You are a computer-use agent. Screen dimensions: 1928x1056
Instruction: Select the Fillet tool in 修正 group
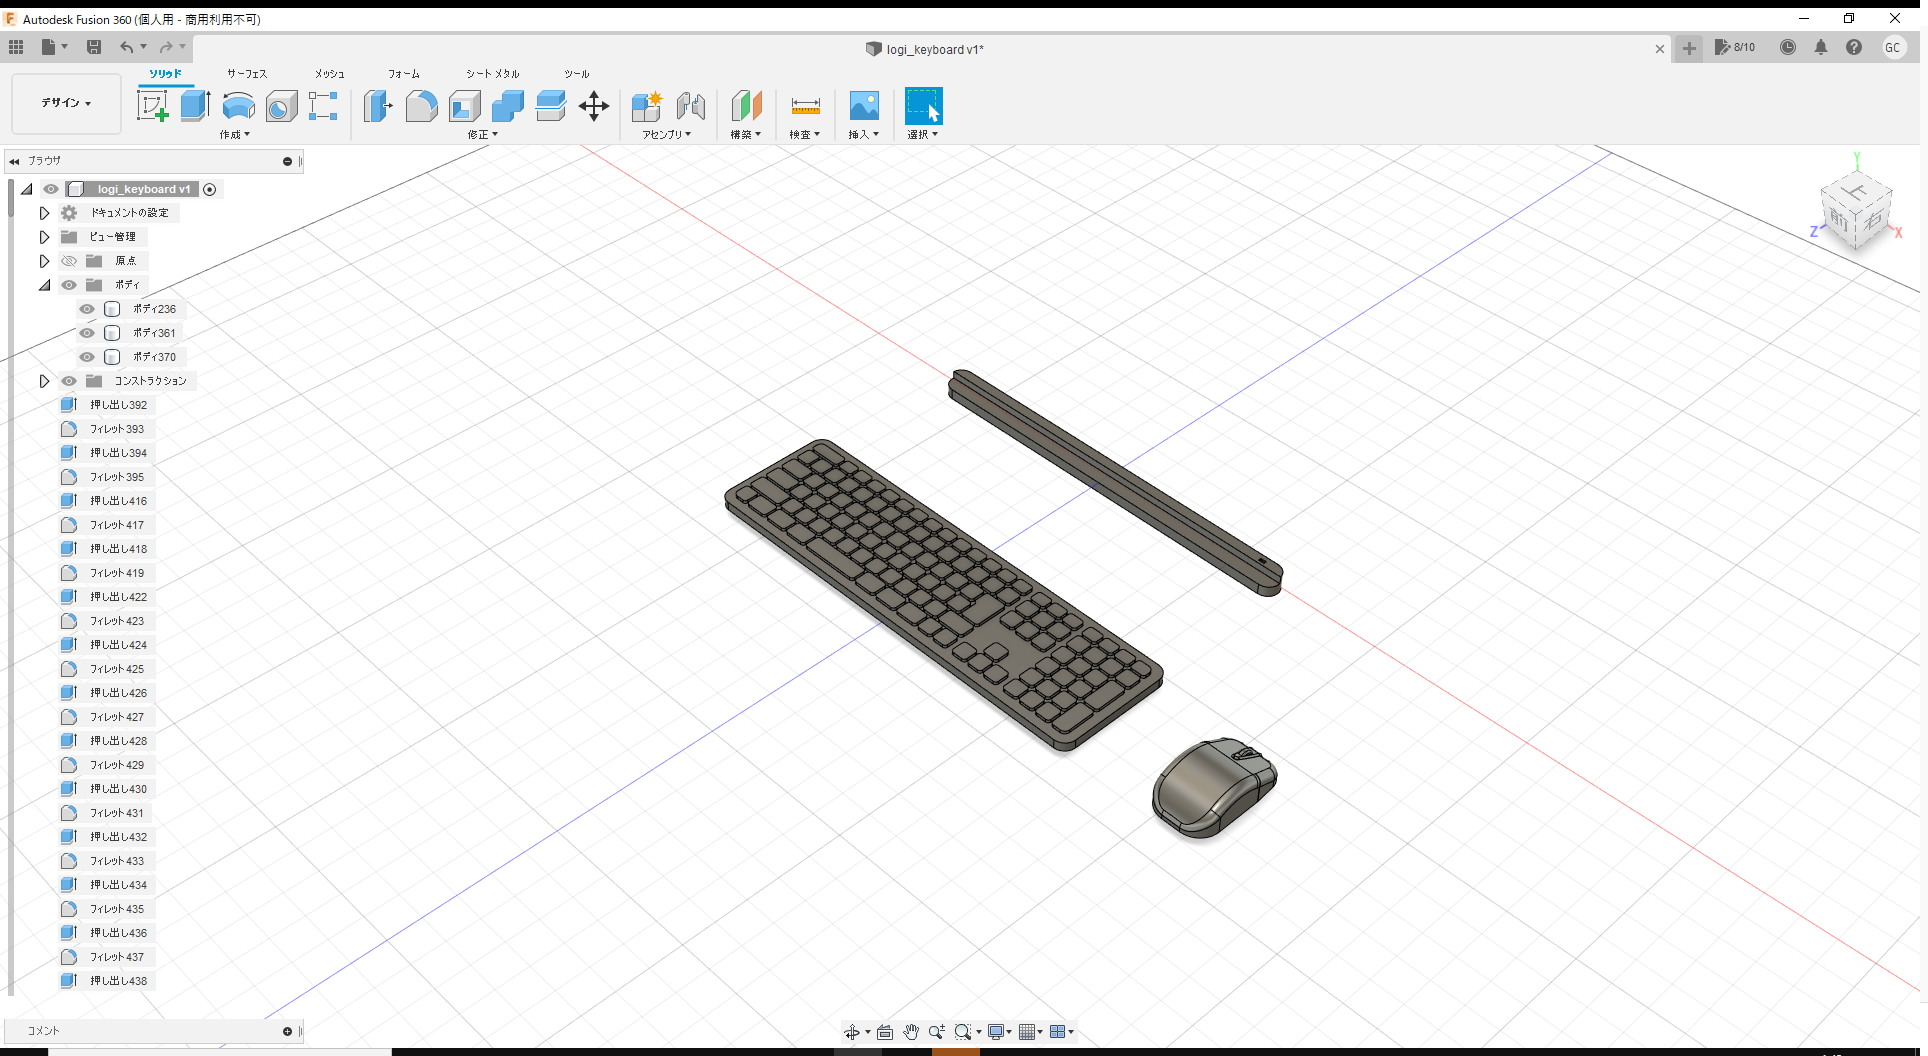click(x=421, y=106)
